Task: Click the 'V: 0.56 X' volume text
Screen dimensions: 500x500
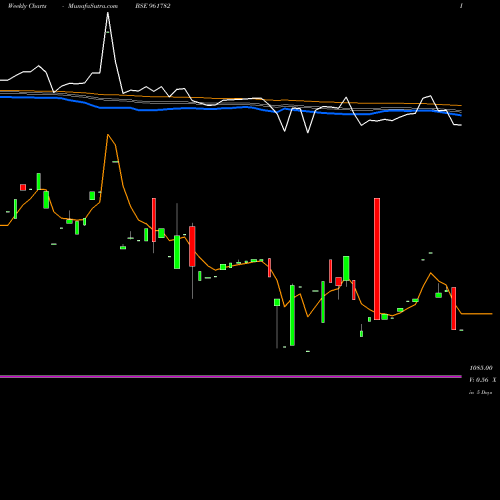Action: 482,380
